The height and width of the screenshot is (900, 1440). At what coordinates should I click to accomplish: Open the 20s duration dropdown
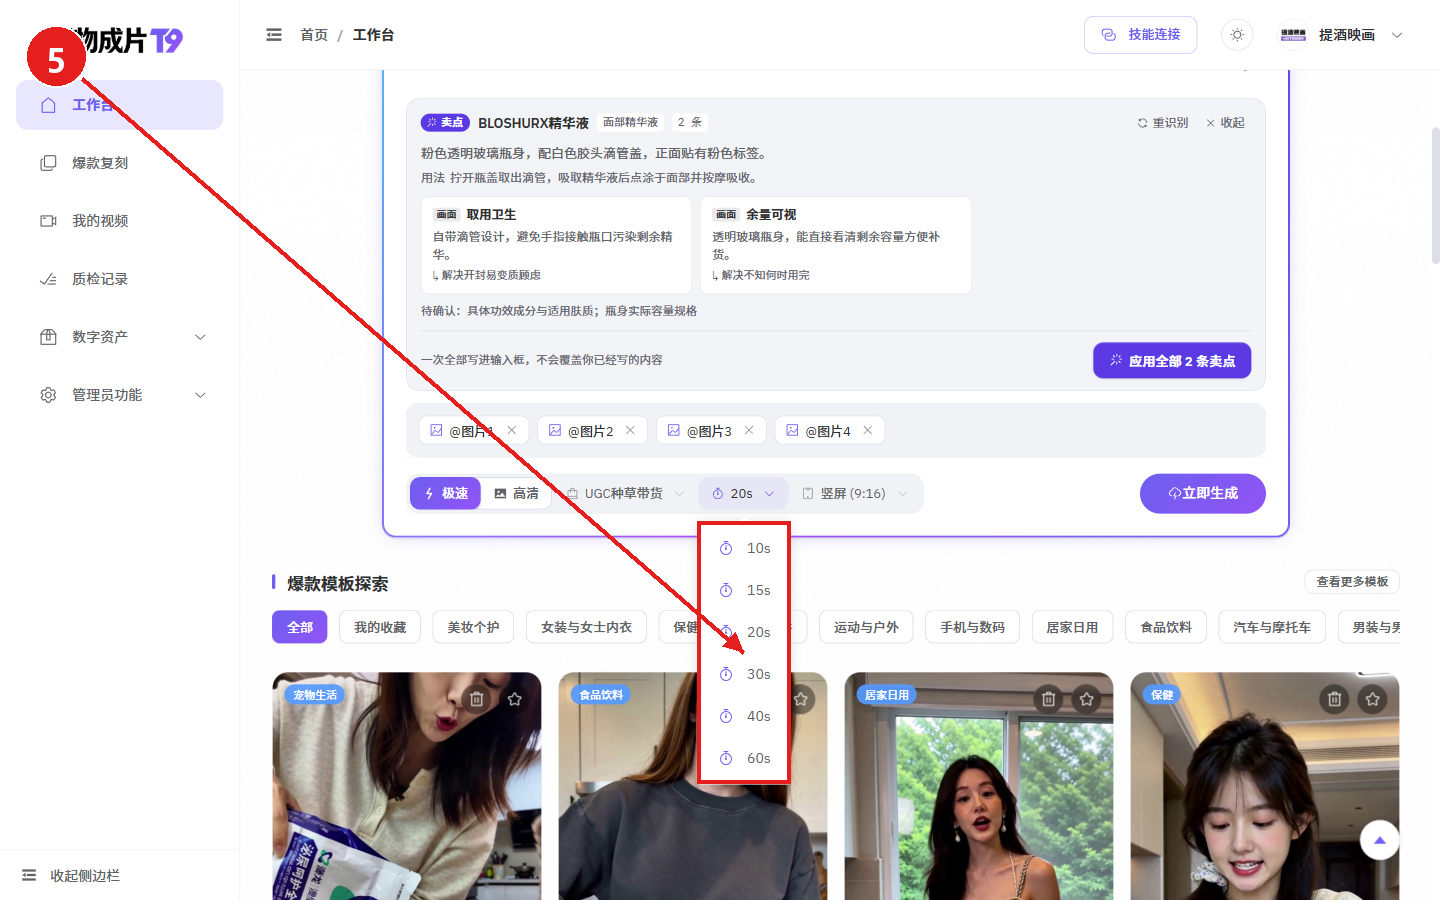click(x=743, y=494)
